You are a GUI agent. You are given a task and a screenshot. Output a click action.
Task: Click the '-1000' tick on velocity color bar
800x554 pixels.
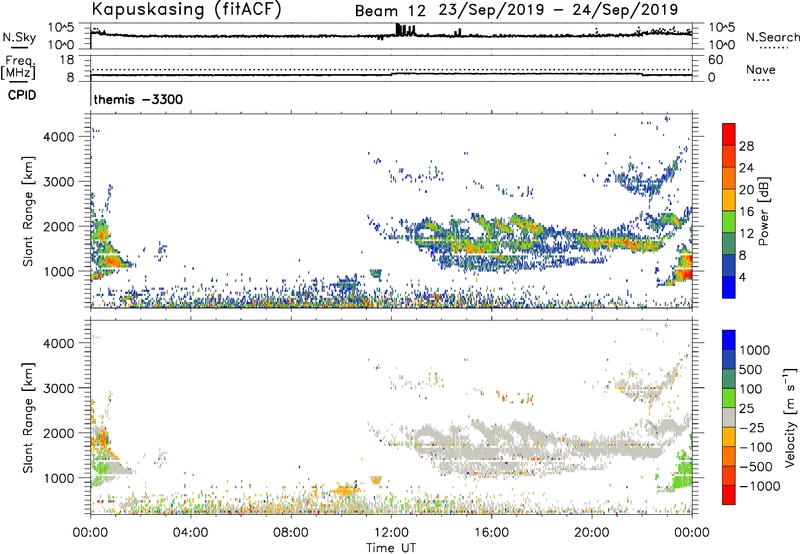click(760, 486)
